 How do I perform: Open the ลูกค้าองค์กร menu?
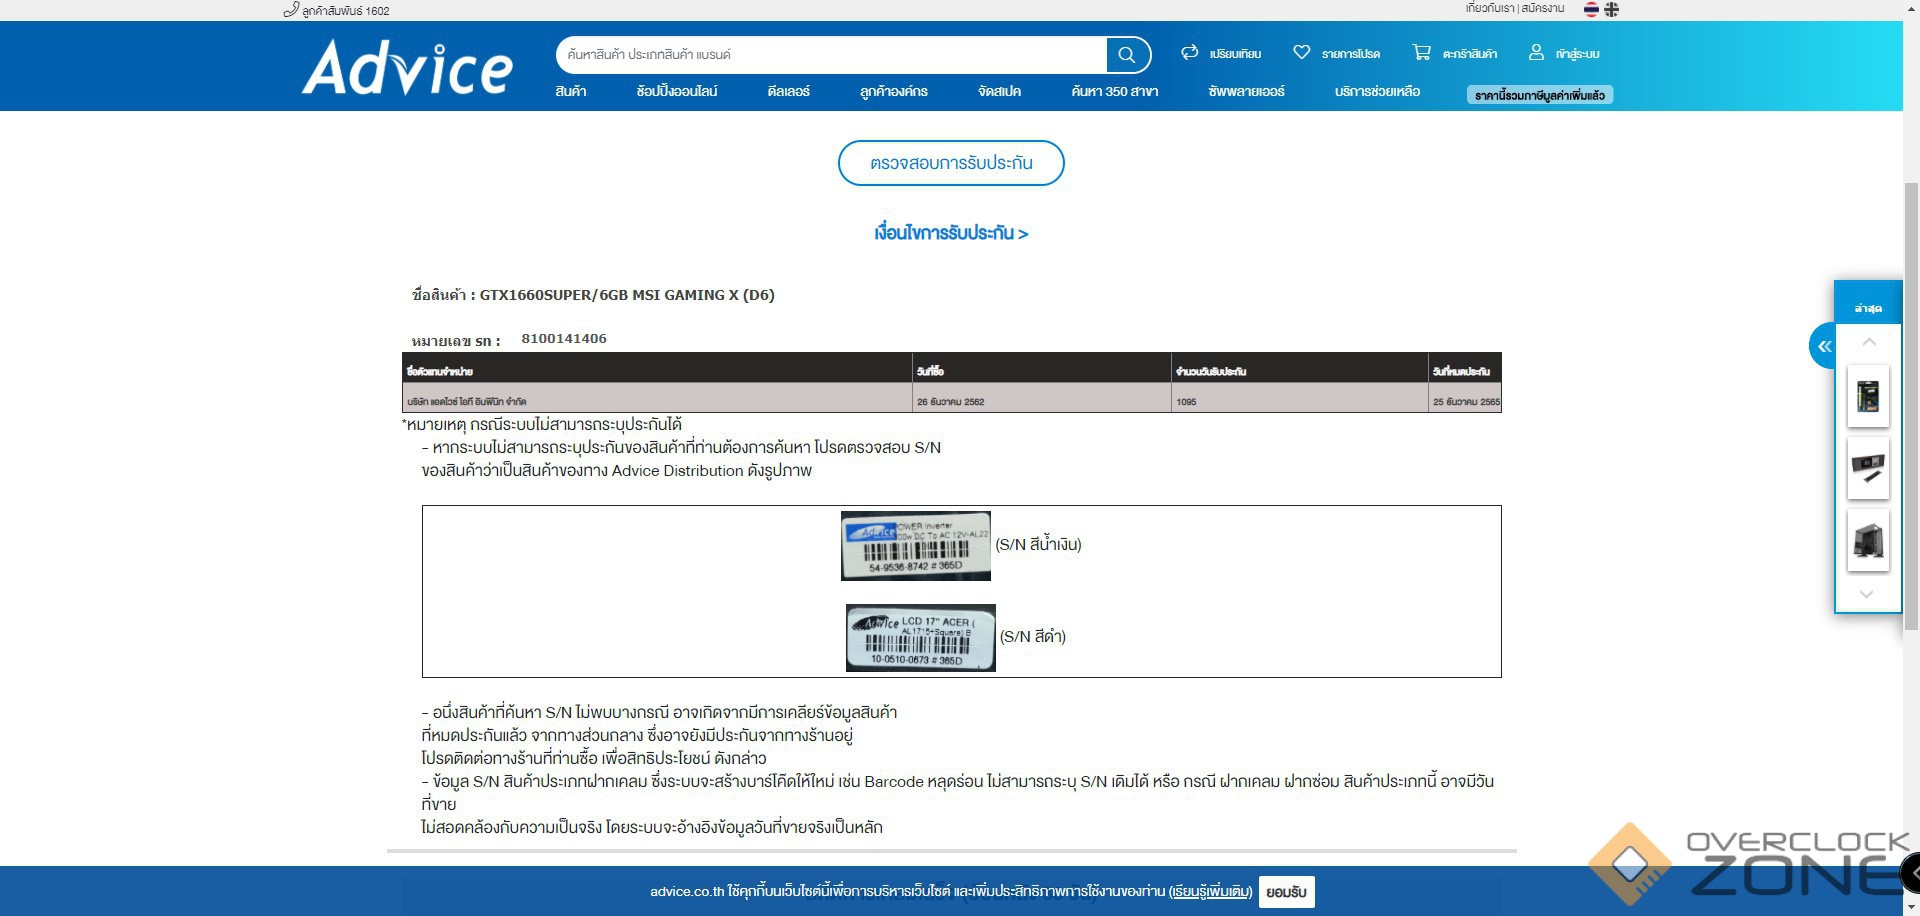(x=894, y=91)
